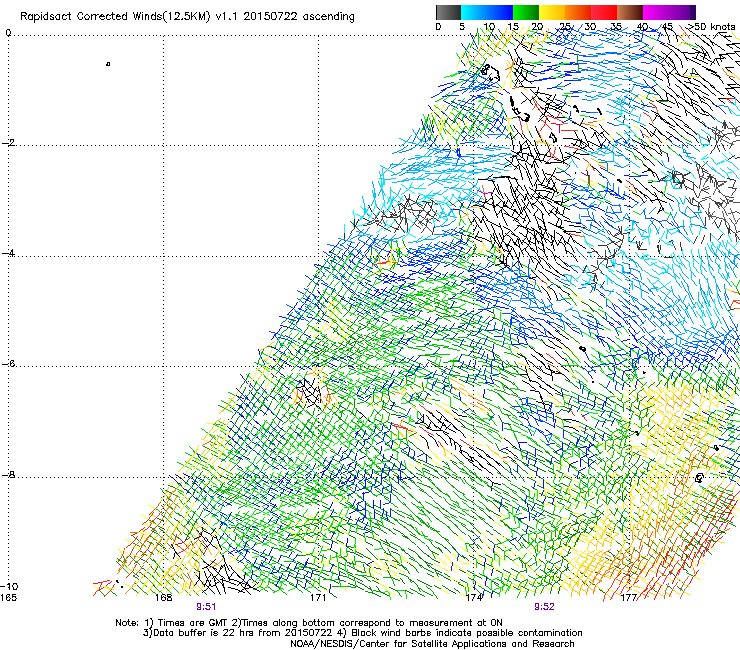Click the '9:51' time label below the map
The height and width of the screenshot is (650, 740).
(206, 607)
